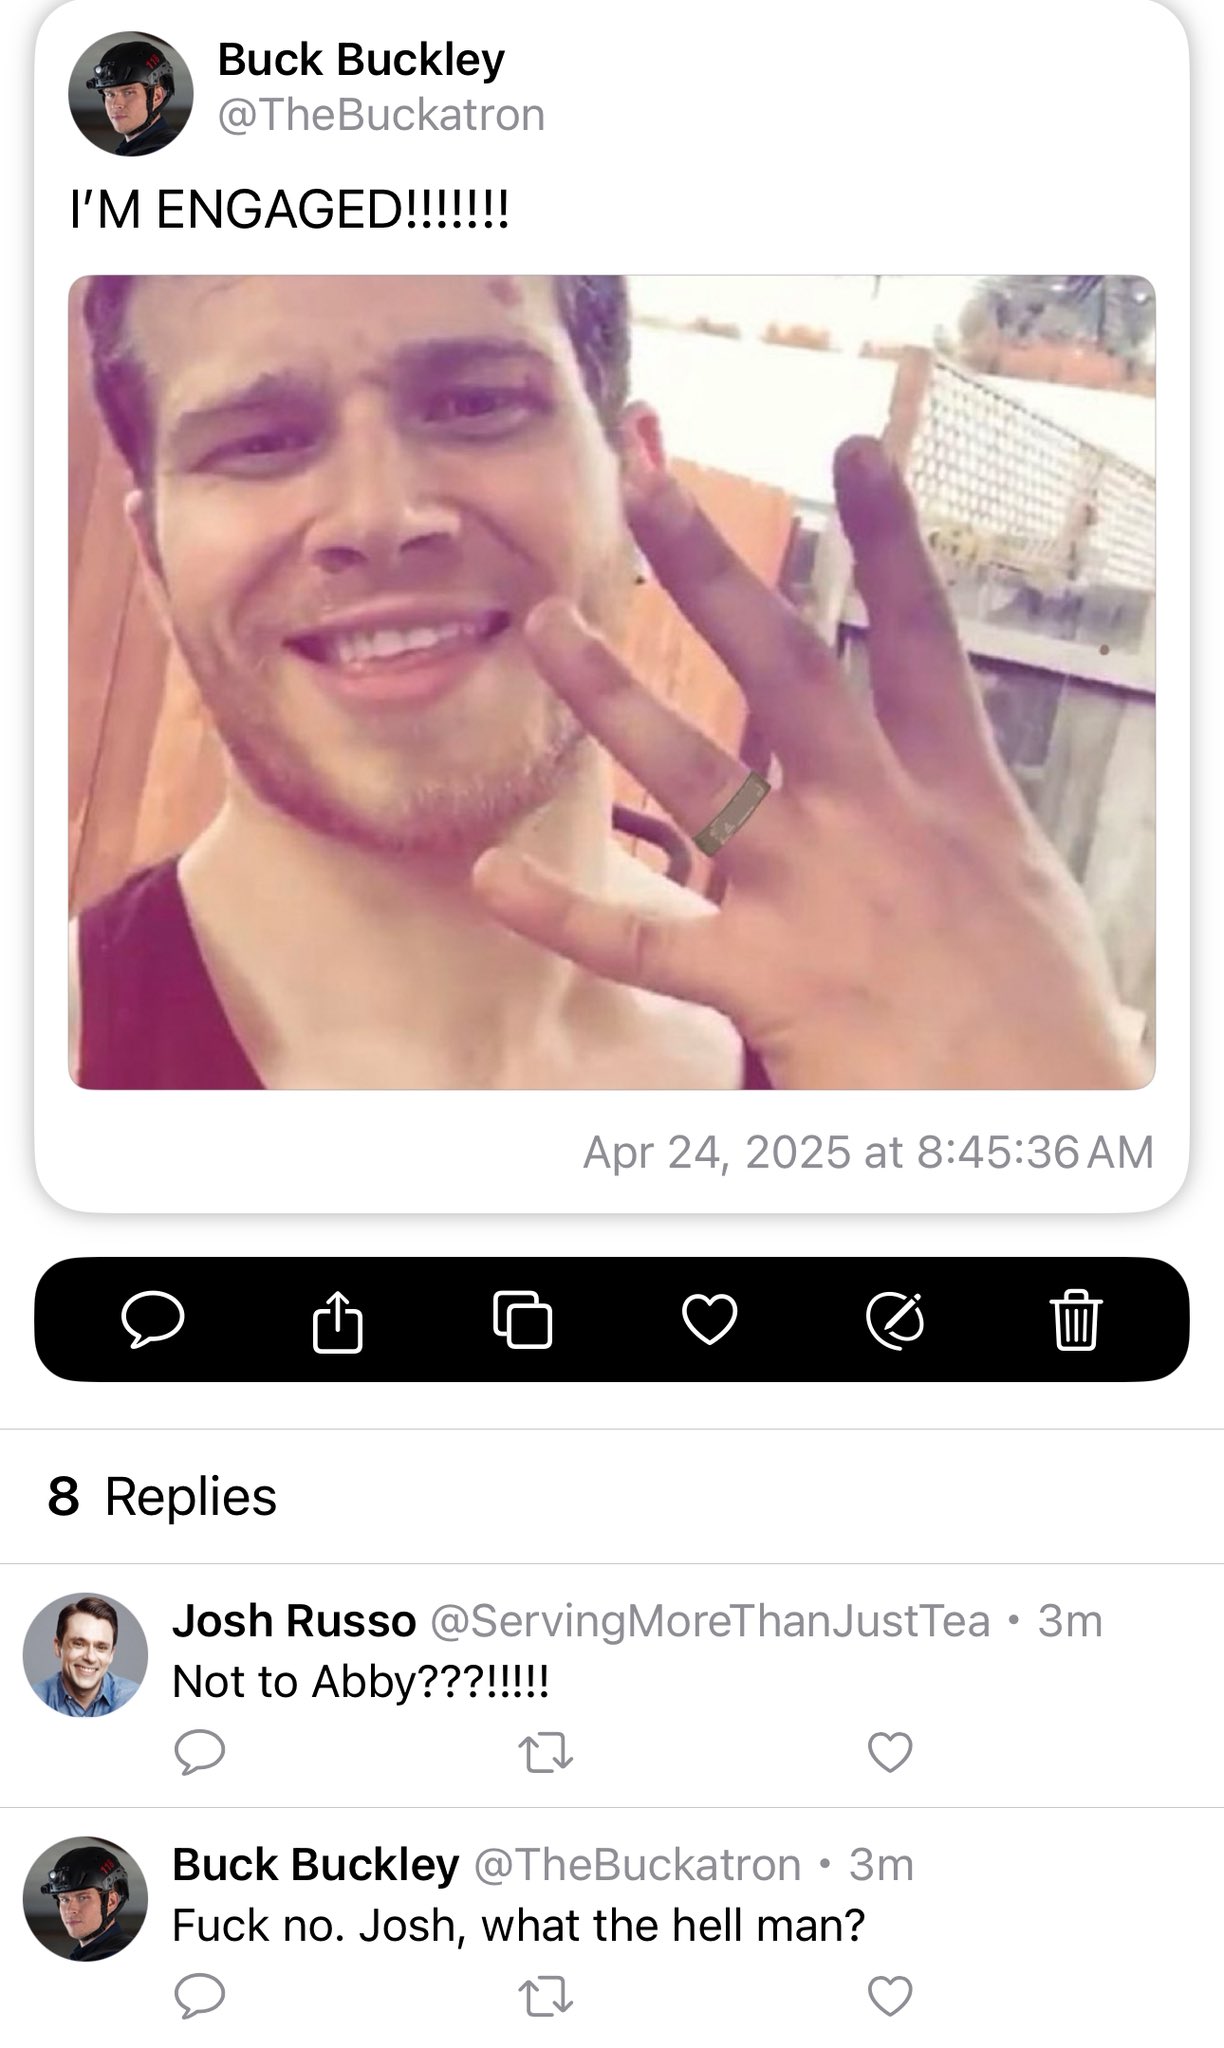
Task: Open the engagement ring photo
Action: click(612, 682)
